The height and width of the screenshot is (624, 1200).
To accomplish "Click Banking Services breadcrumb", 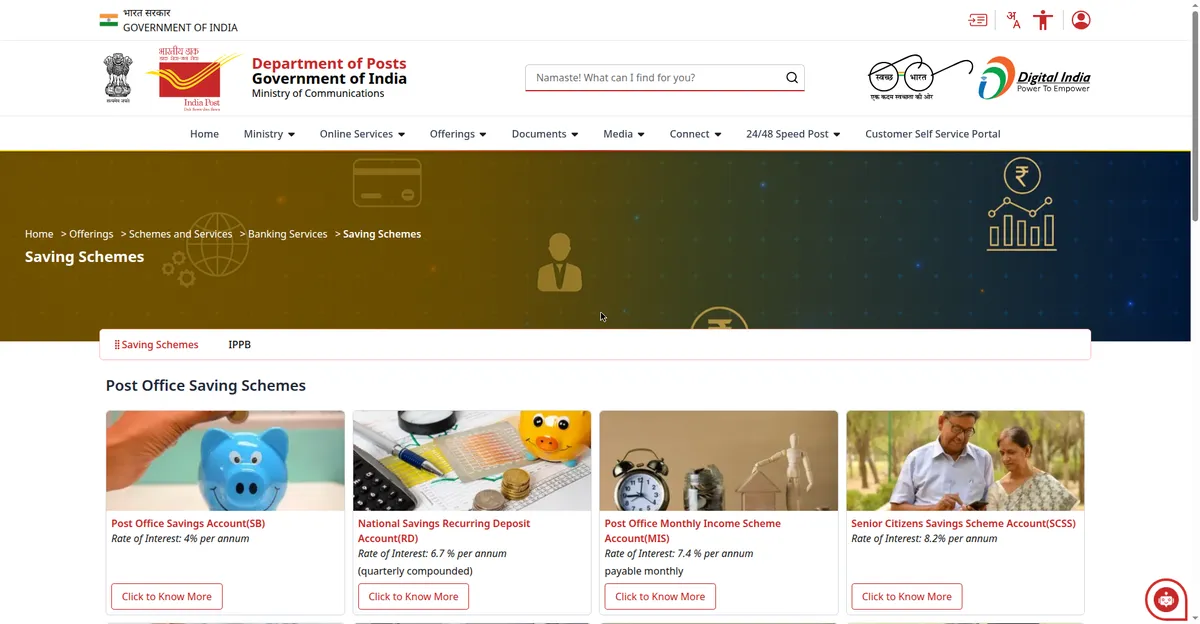I will [288, 234].
